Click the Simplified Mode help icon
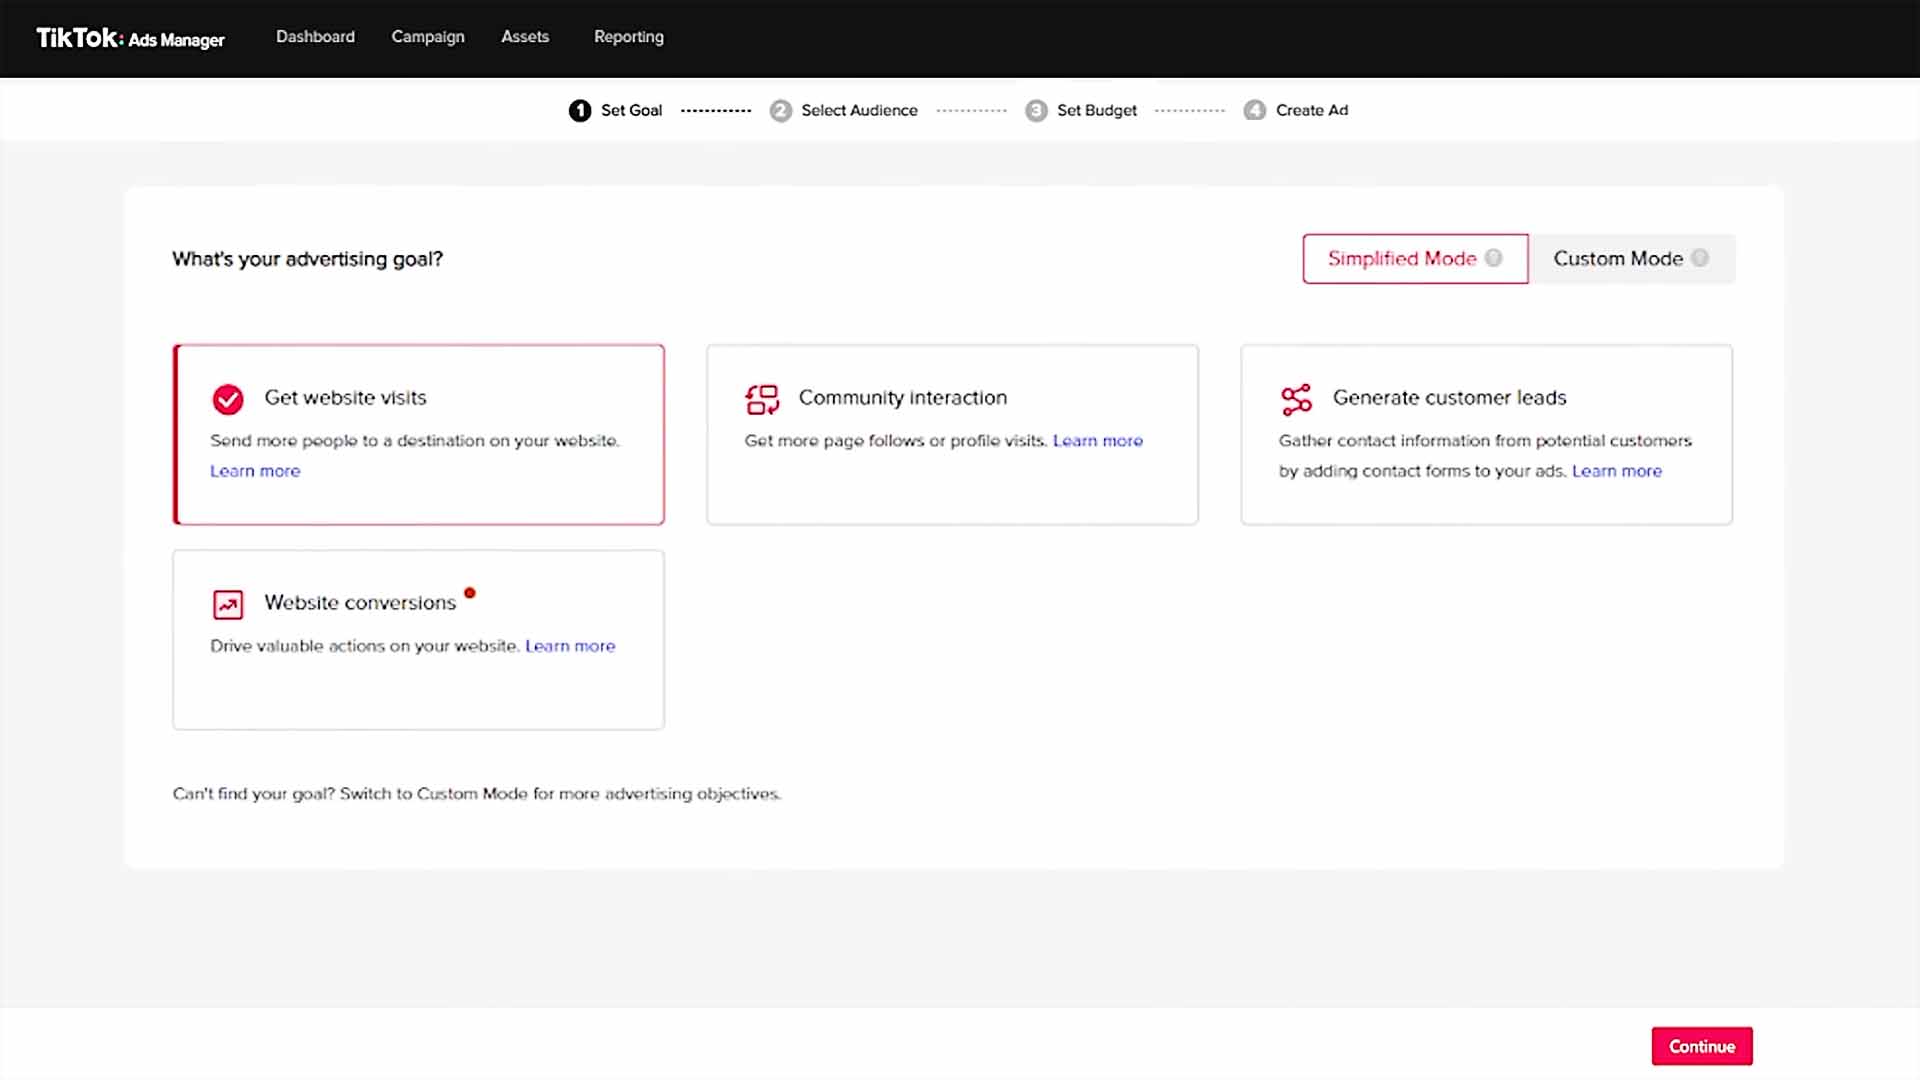The image size is (1920, 1080). [1493, 258]
